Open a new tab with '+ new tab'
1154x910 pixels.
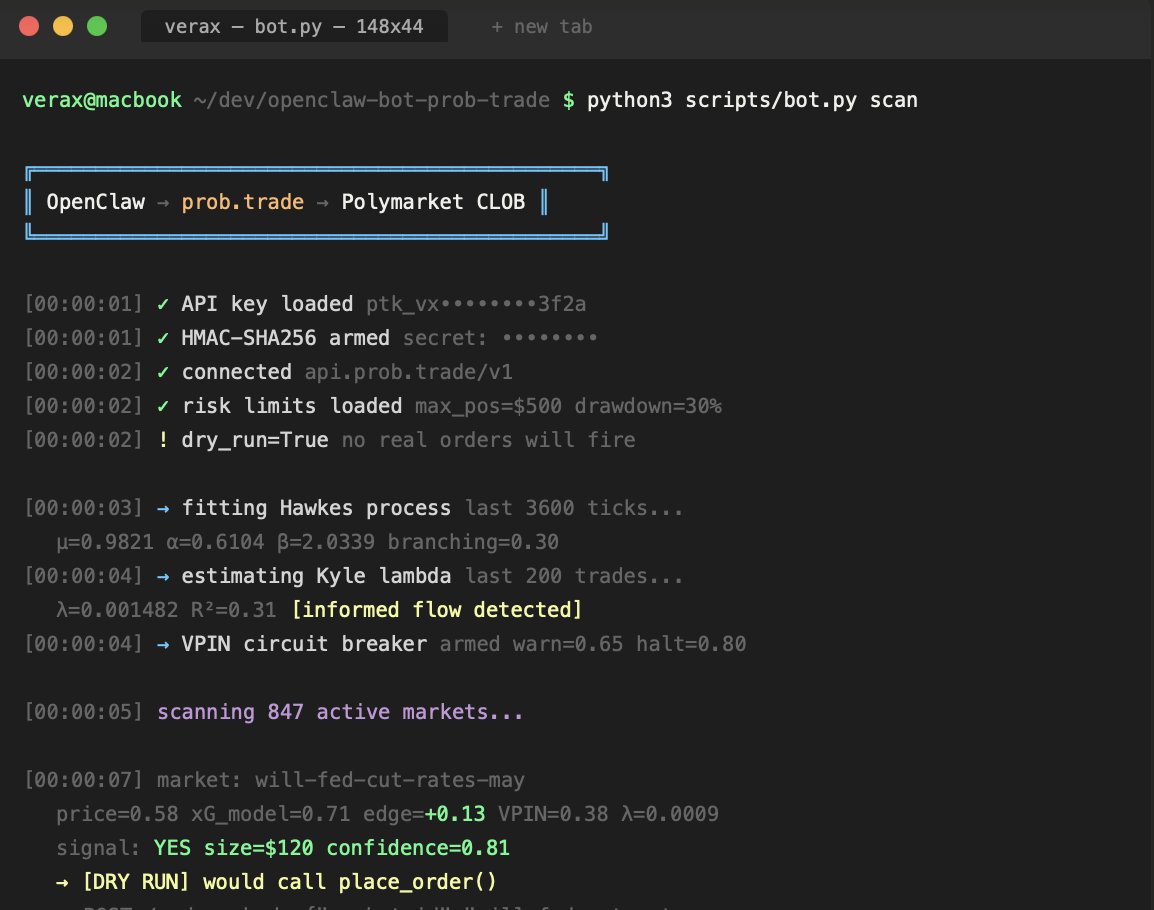click(x=541, y=27)
